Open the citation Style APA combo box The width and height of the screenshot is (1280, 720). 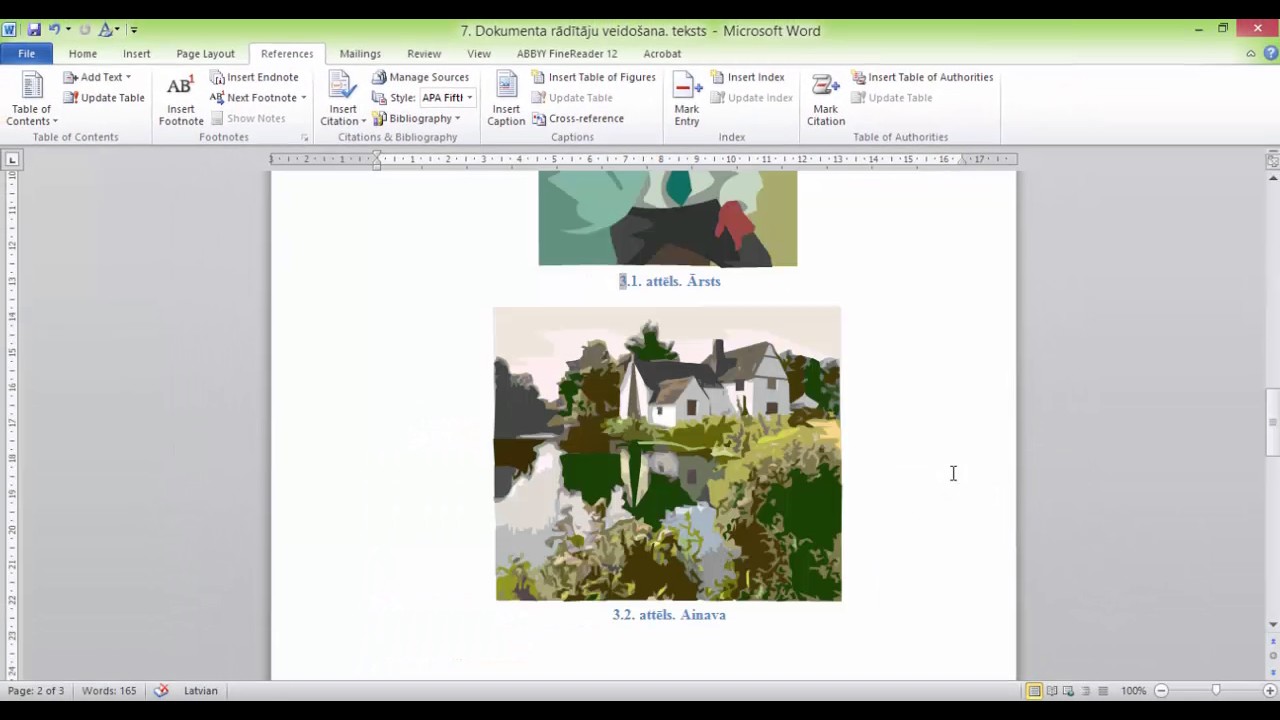[446, 98]
